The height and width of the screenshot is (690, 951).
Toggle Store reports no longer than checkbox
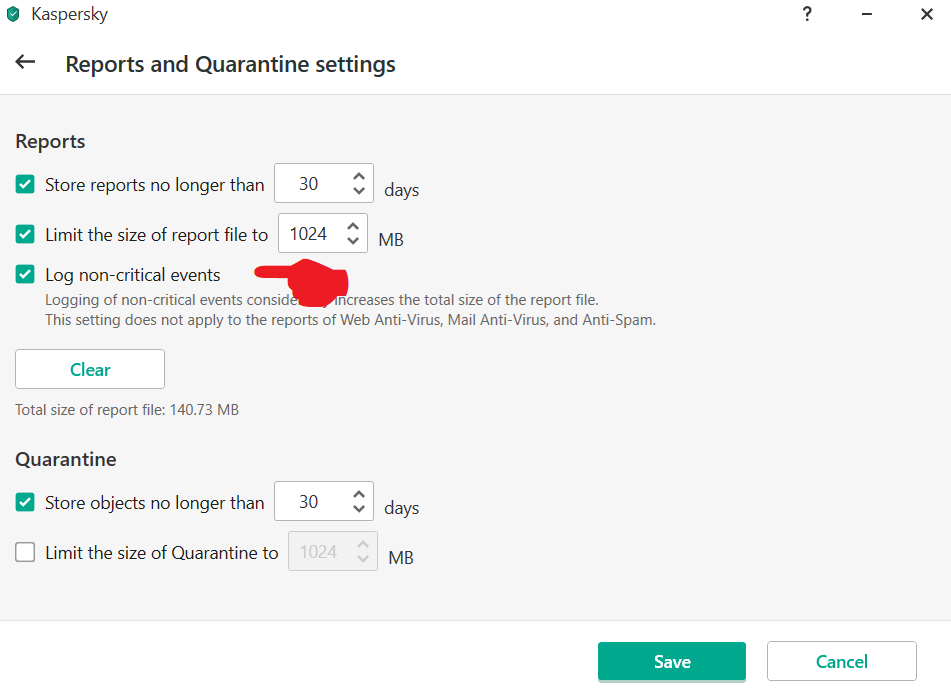(x=25, y=185)
